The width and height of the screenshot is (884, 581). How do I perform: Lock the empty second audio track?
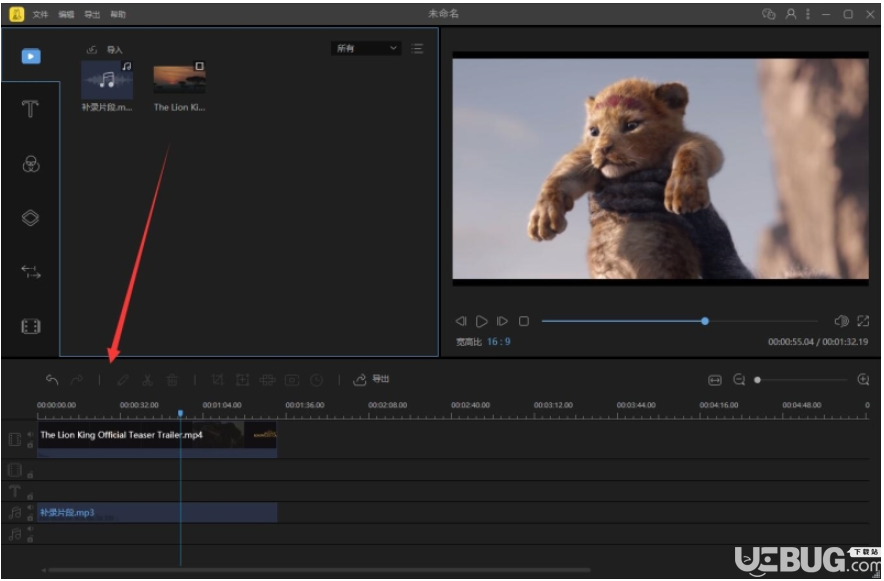click(30, 539)
